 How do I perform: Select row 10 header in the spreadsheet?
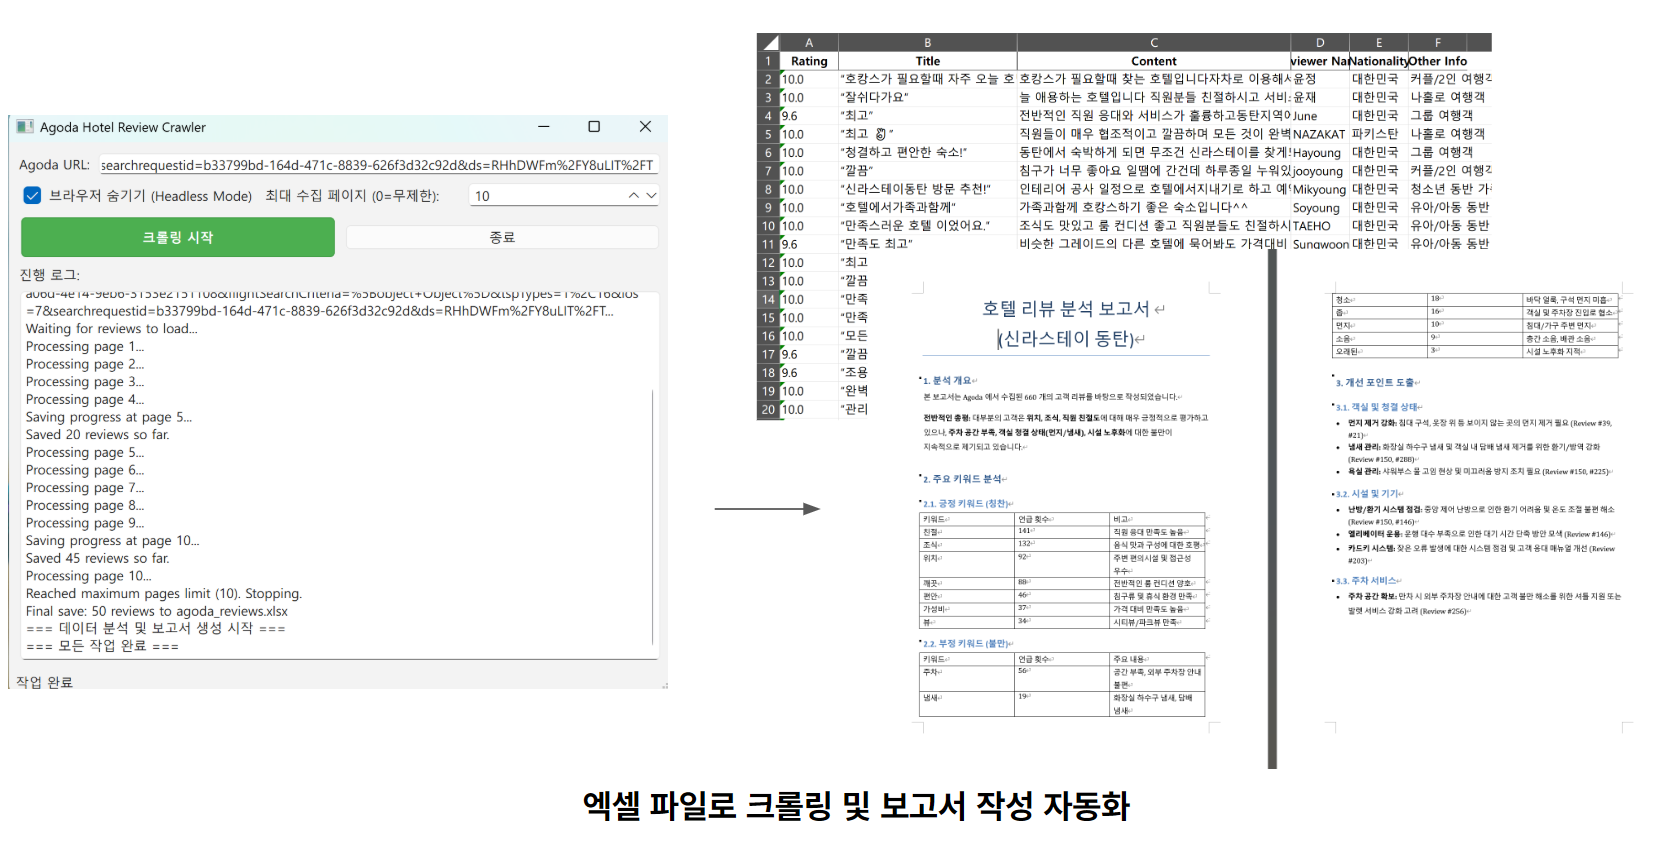(768, 226)
